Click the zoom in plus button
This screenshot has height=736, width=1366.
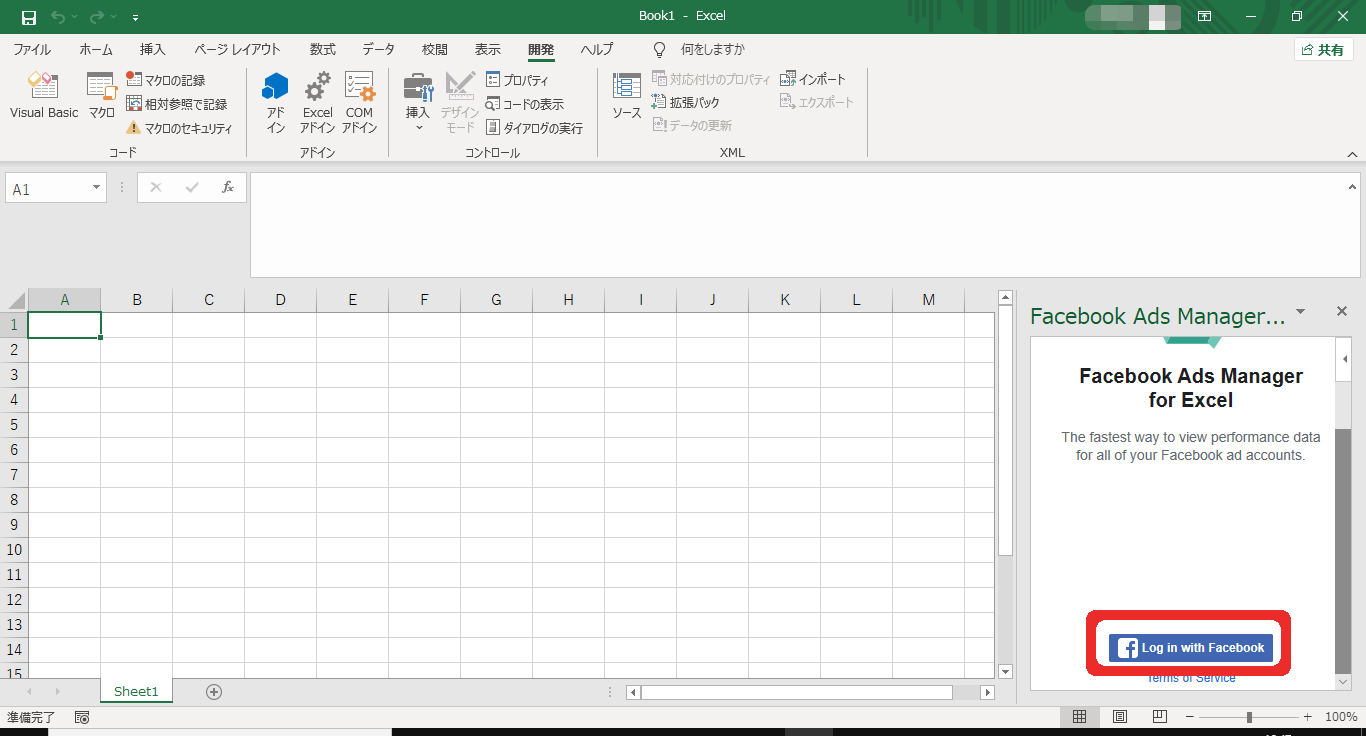coord(1307,717)
